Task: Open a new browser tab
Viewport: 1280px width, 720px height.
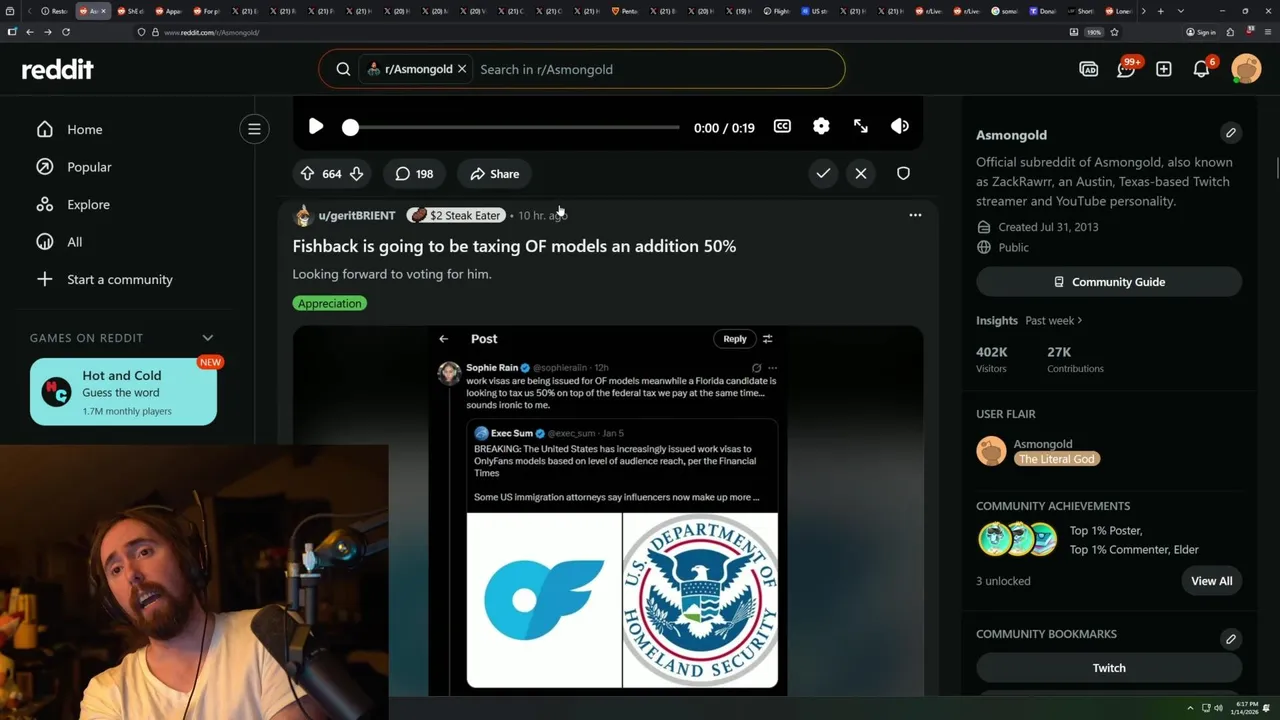Action: point(1159,11)
